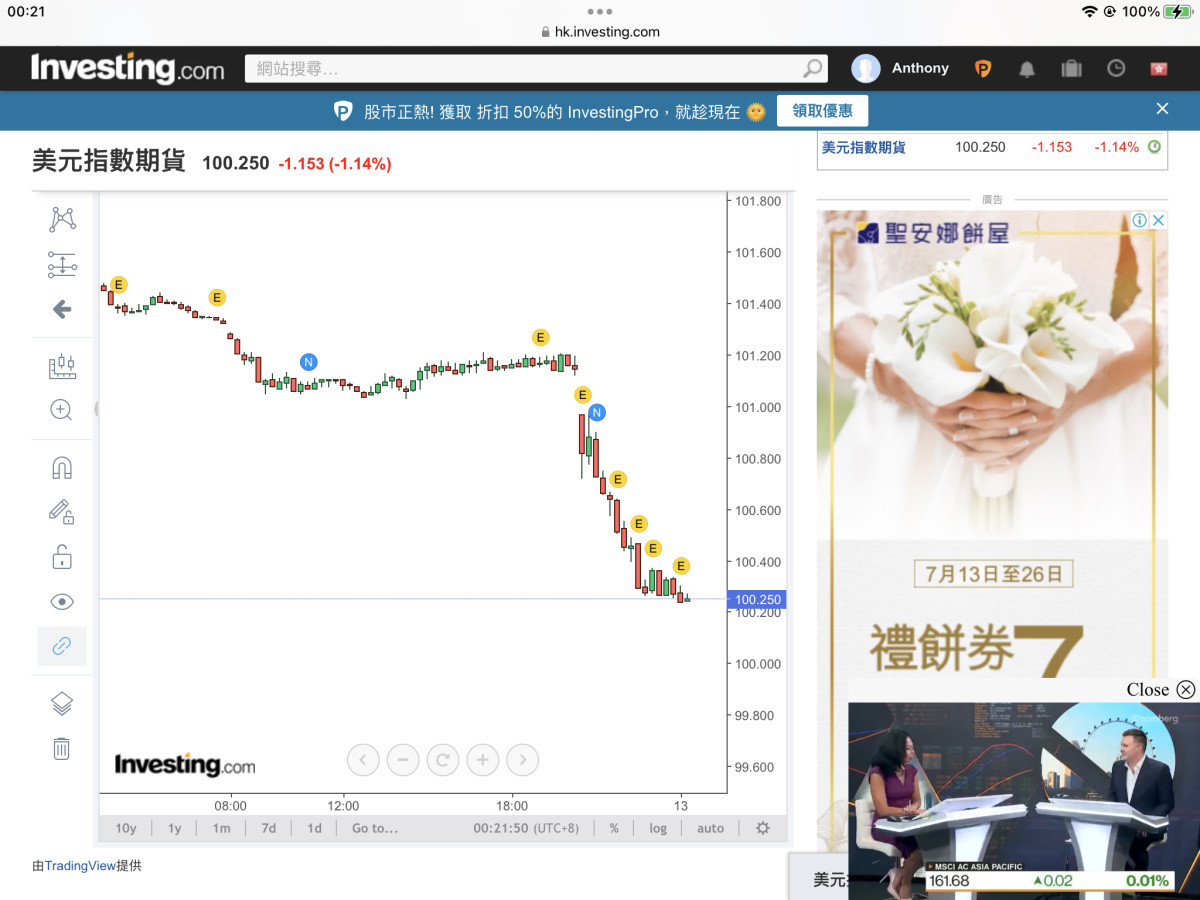Open the clock history icon
Image resolution: width=1200 pixels, height=900 pixels.
(1116, 68)
